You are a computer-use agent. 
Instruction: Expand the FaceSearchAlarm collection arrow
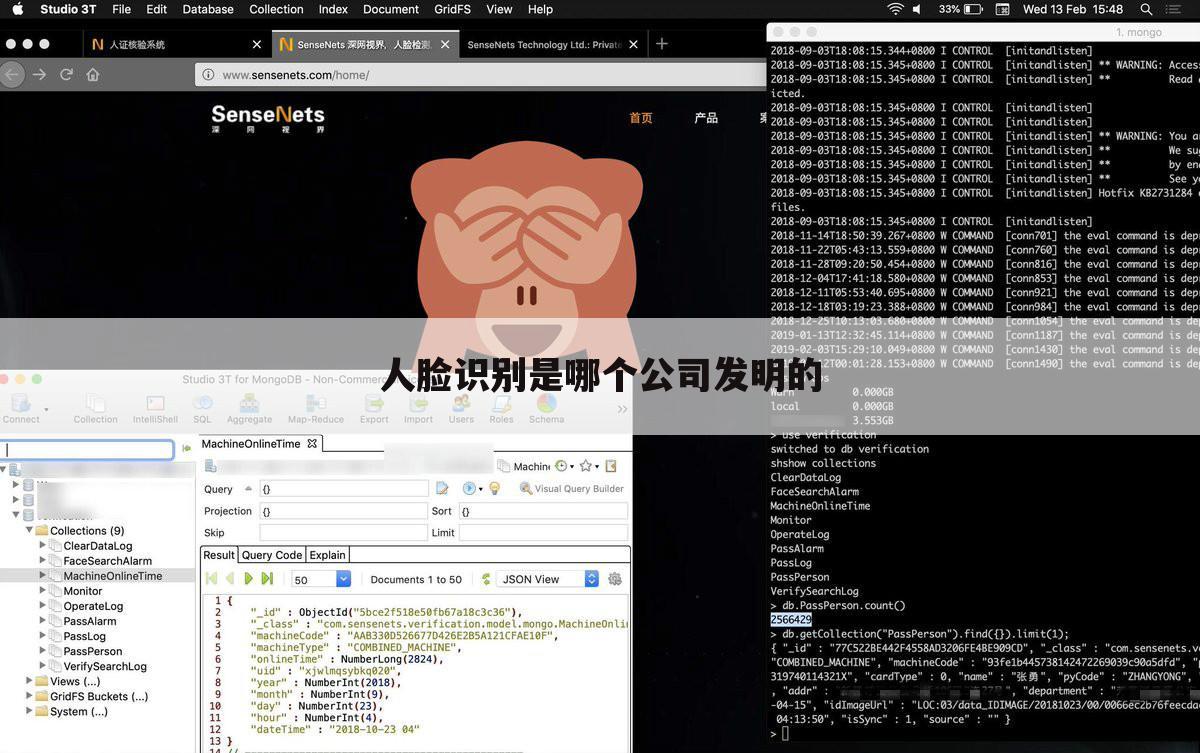pyautogui.click(x=42, y=561)
